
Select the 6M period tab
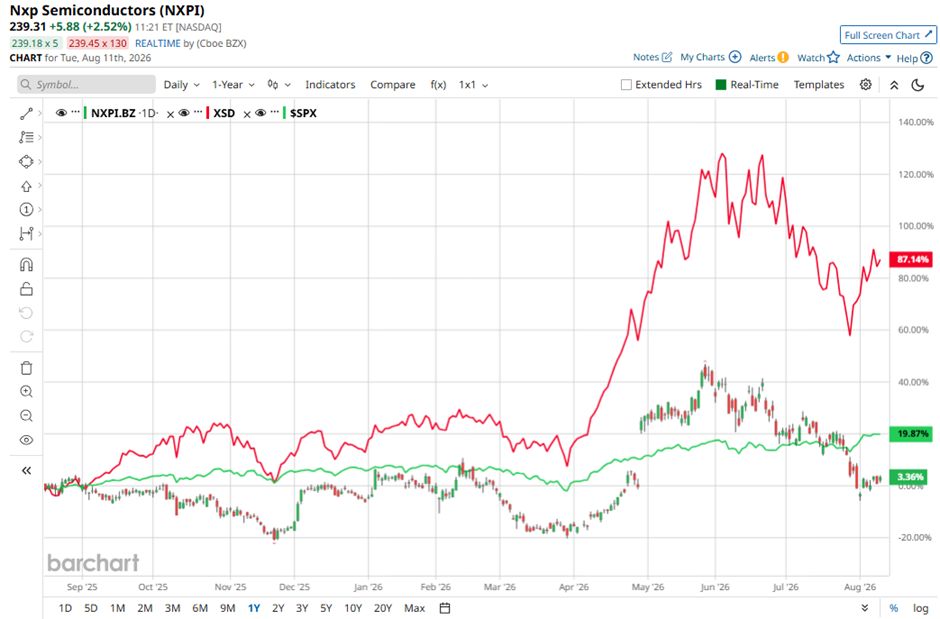click(x=200, y=608)
